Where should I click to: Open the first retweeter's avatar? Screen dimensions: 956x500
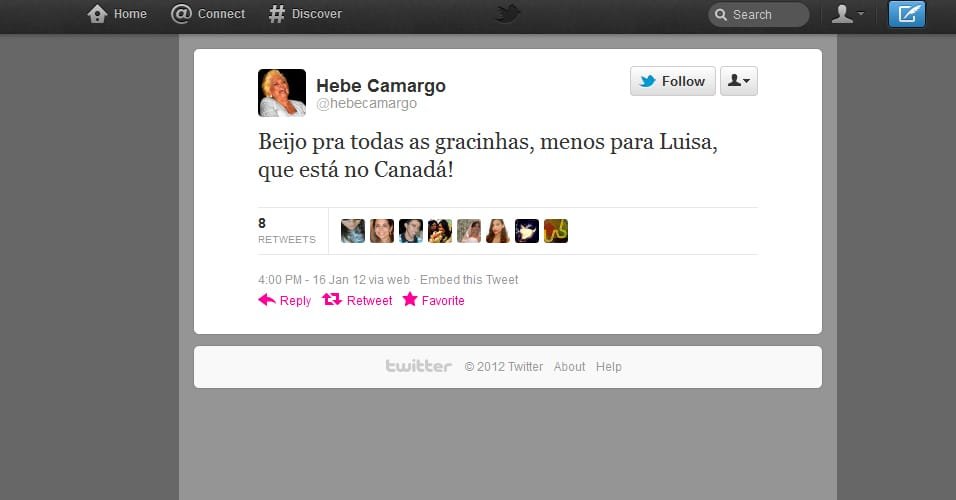(352, 231)
